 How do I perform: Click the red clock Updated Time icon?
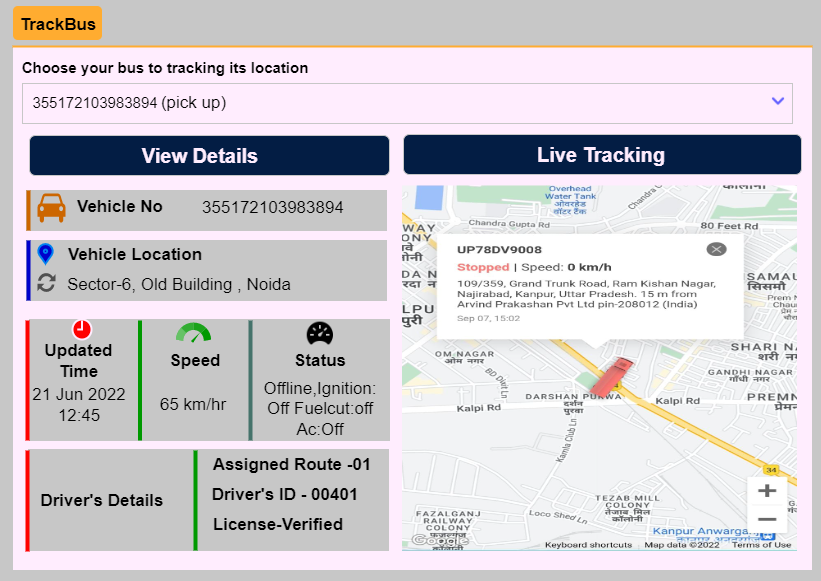[x=82, y=330]
